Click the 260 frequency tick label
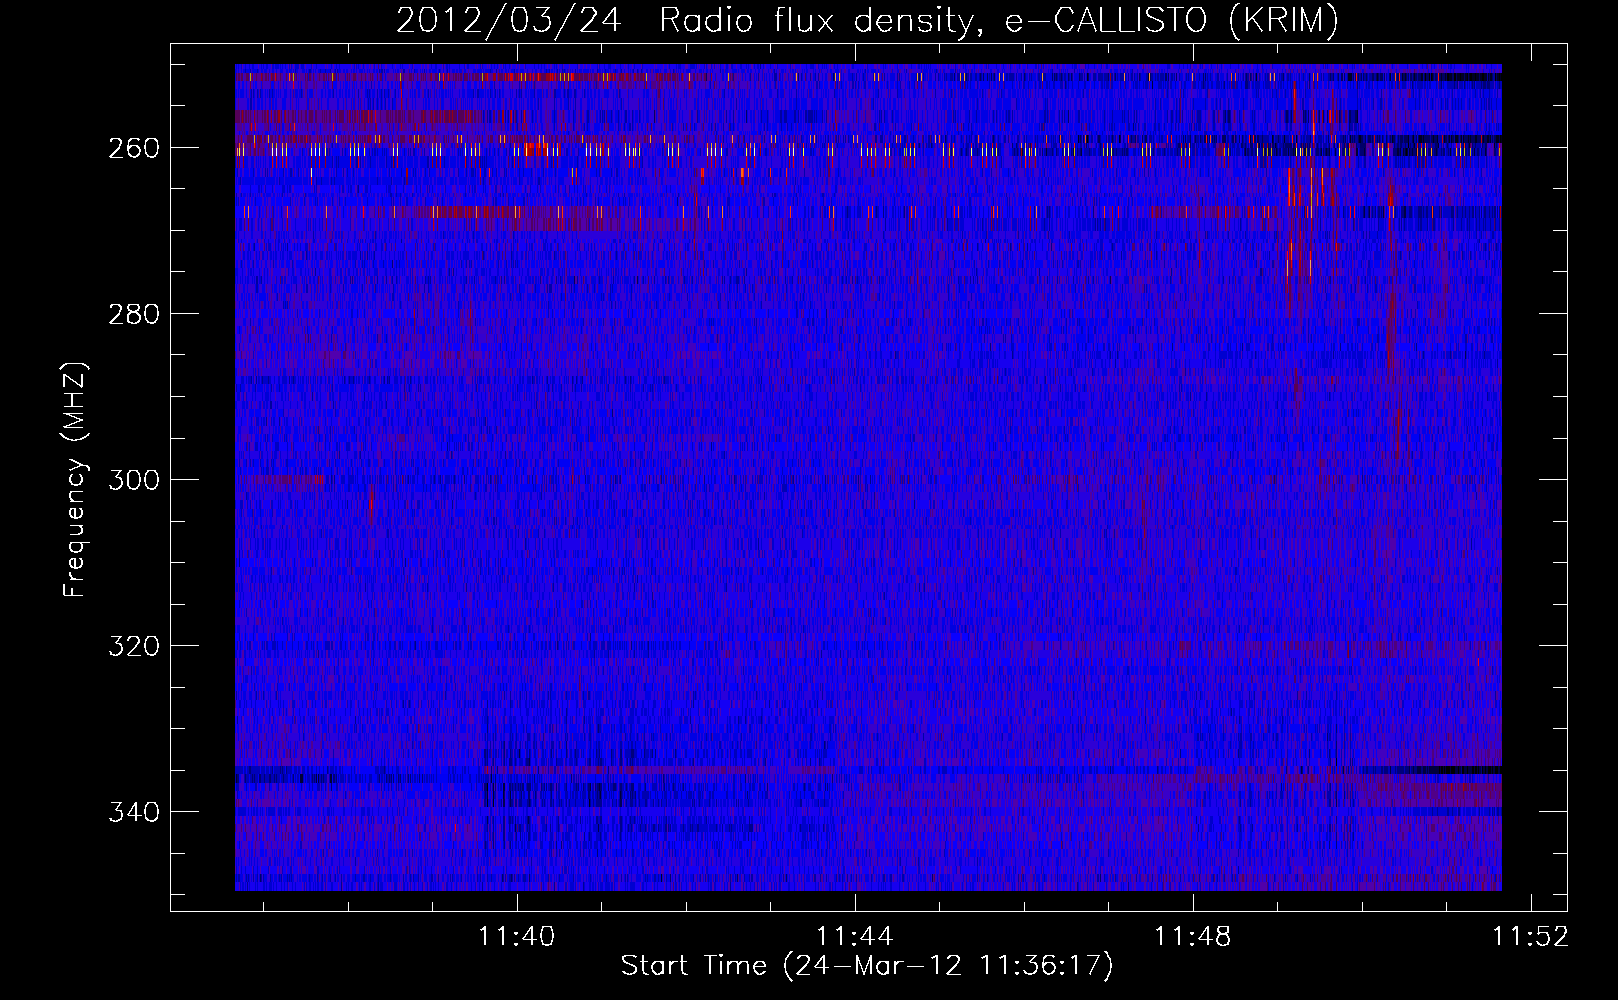This screenshot has height=1000, width=1618. [x=134, y=148]
